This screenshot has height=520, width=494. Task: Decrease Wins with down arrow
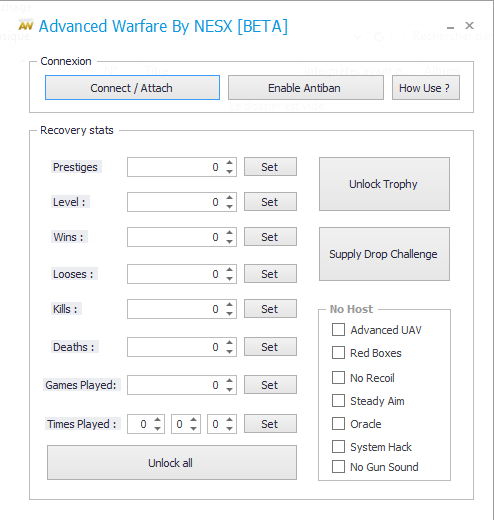click(229, 241)
